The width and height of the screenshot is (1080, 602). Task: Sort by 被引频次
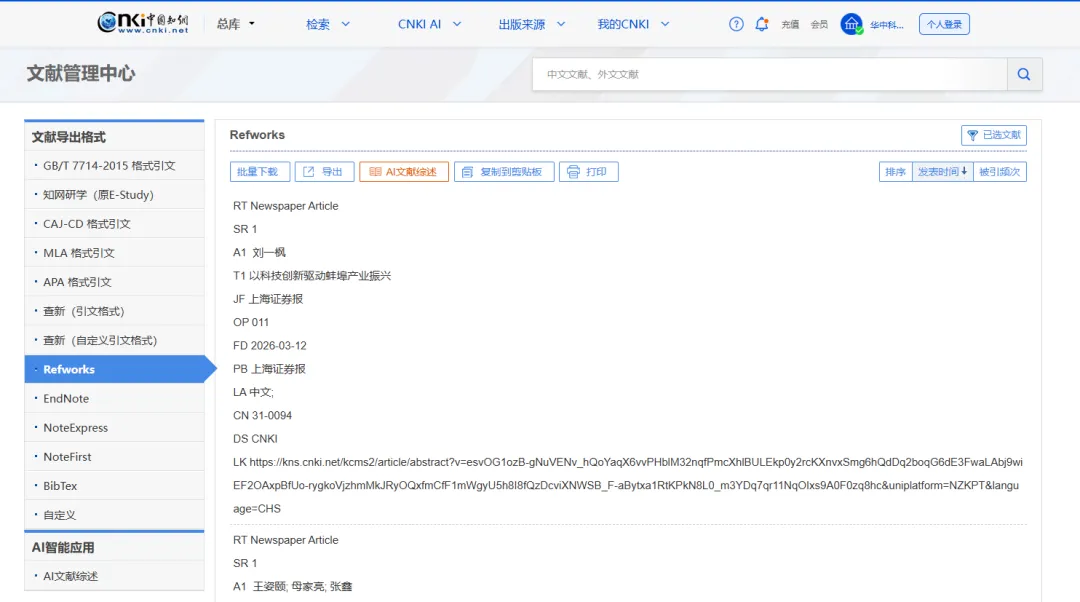tap(999, 172)
